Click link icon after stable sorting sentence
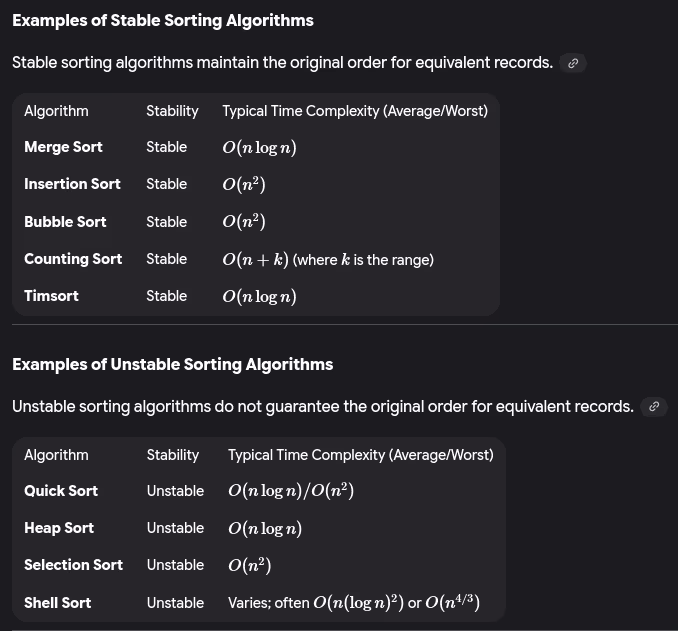The image size is (678, 631). tap(573, 63)
